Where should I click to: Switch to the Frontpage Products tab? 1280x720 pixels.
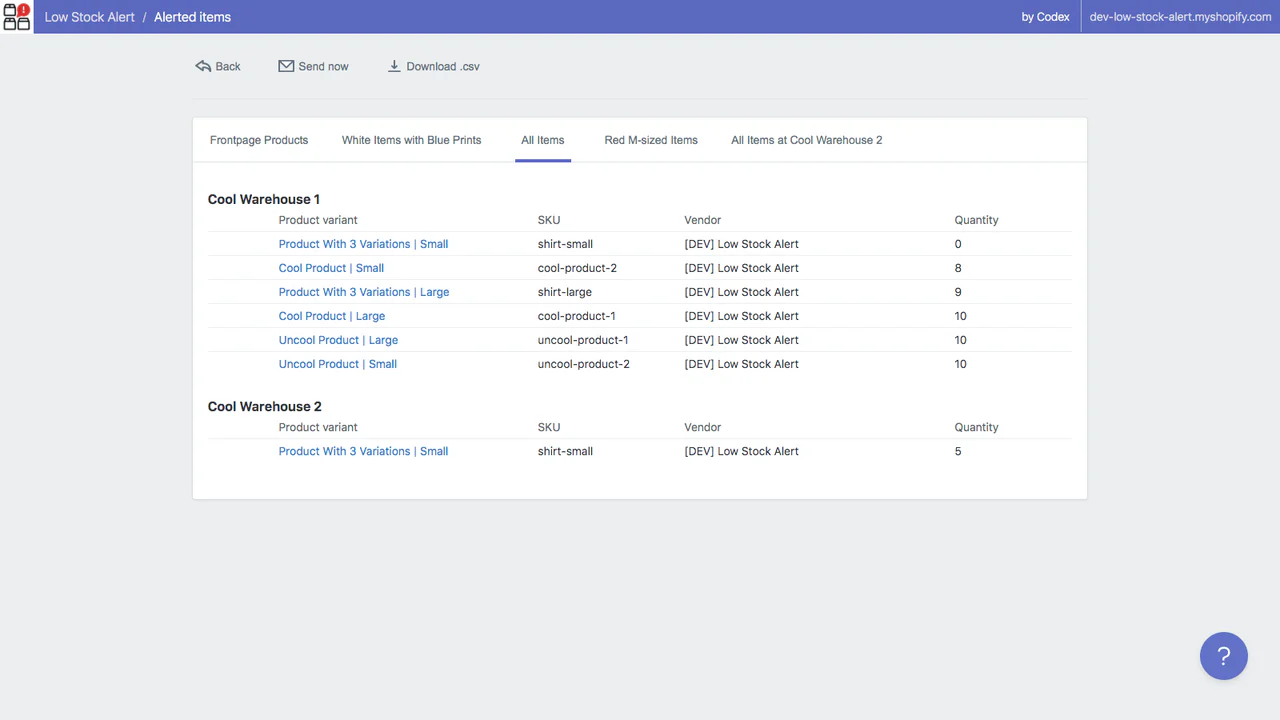[x=259, y=140]
